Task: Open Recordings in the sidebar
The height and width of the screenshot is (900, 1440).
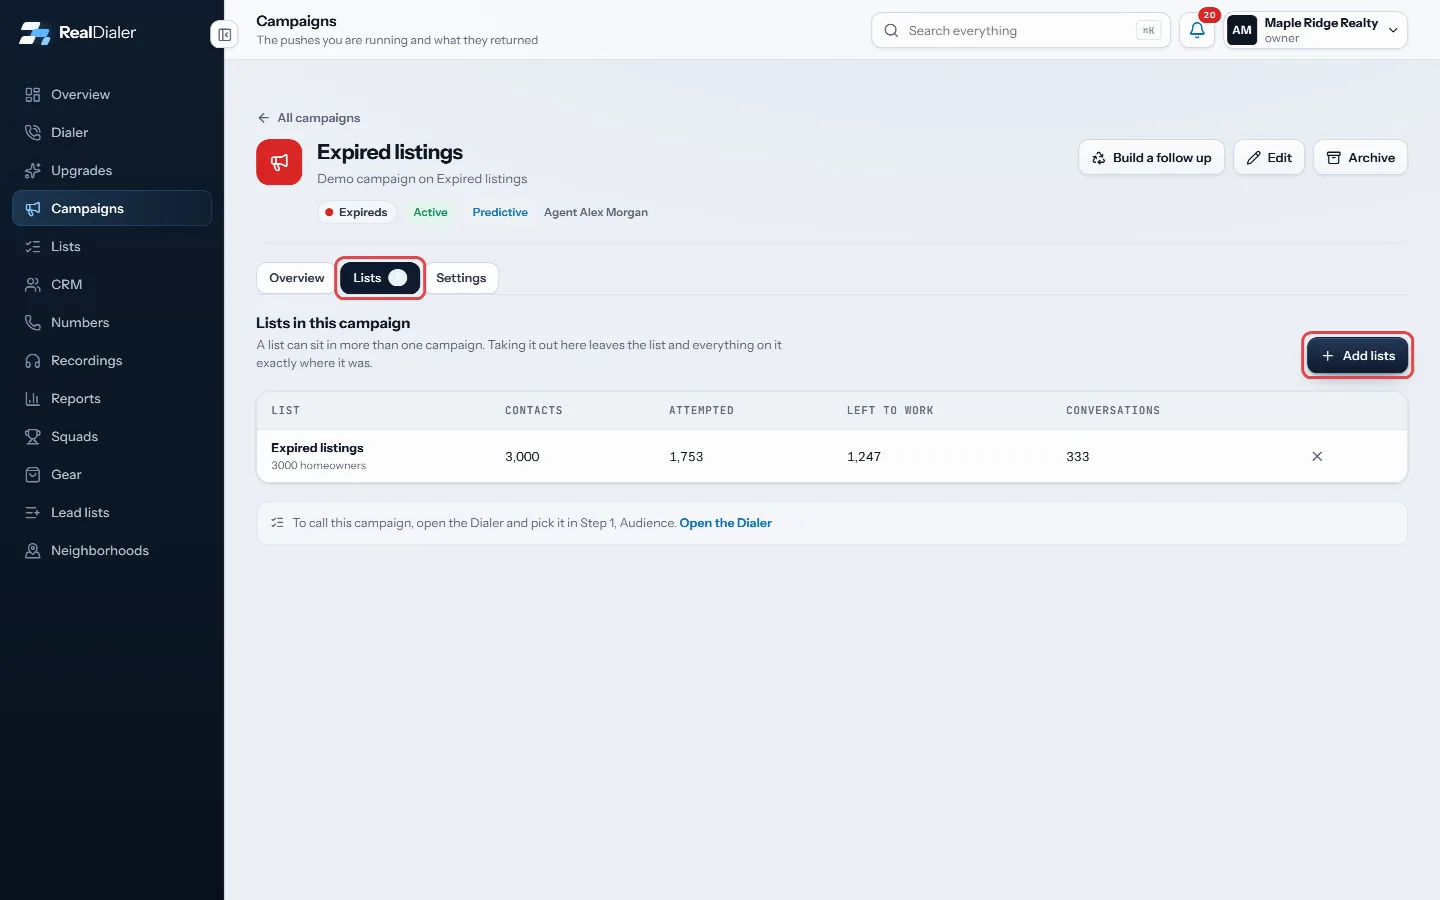Action: coord(112,361)
